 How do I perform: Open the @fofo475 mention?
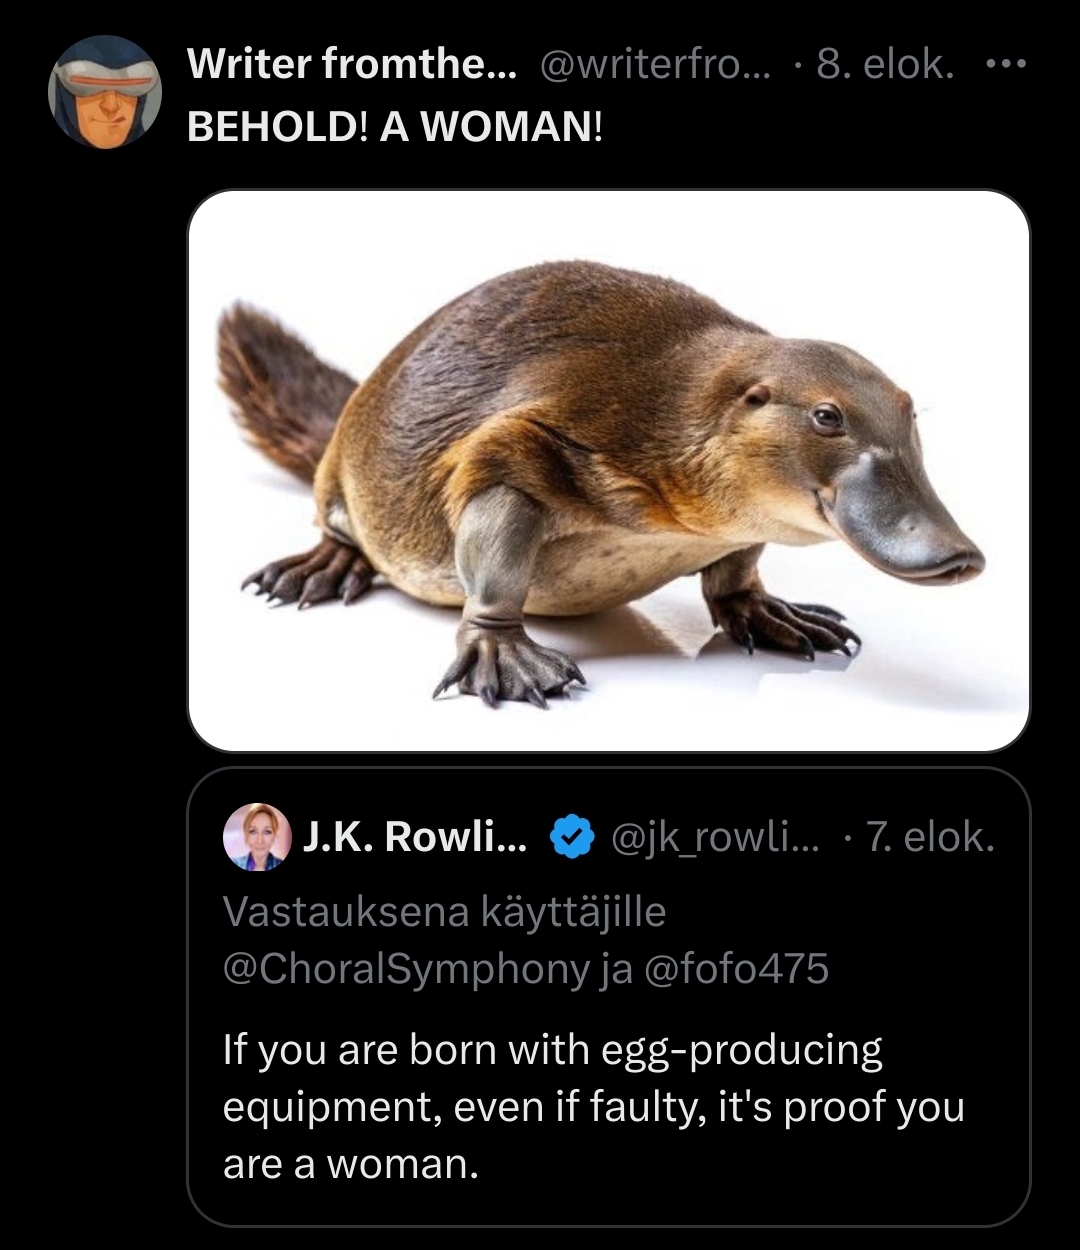738,968
